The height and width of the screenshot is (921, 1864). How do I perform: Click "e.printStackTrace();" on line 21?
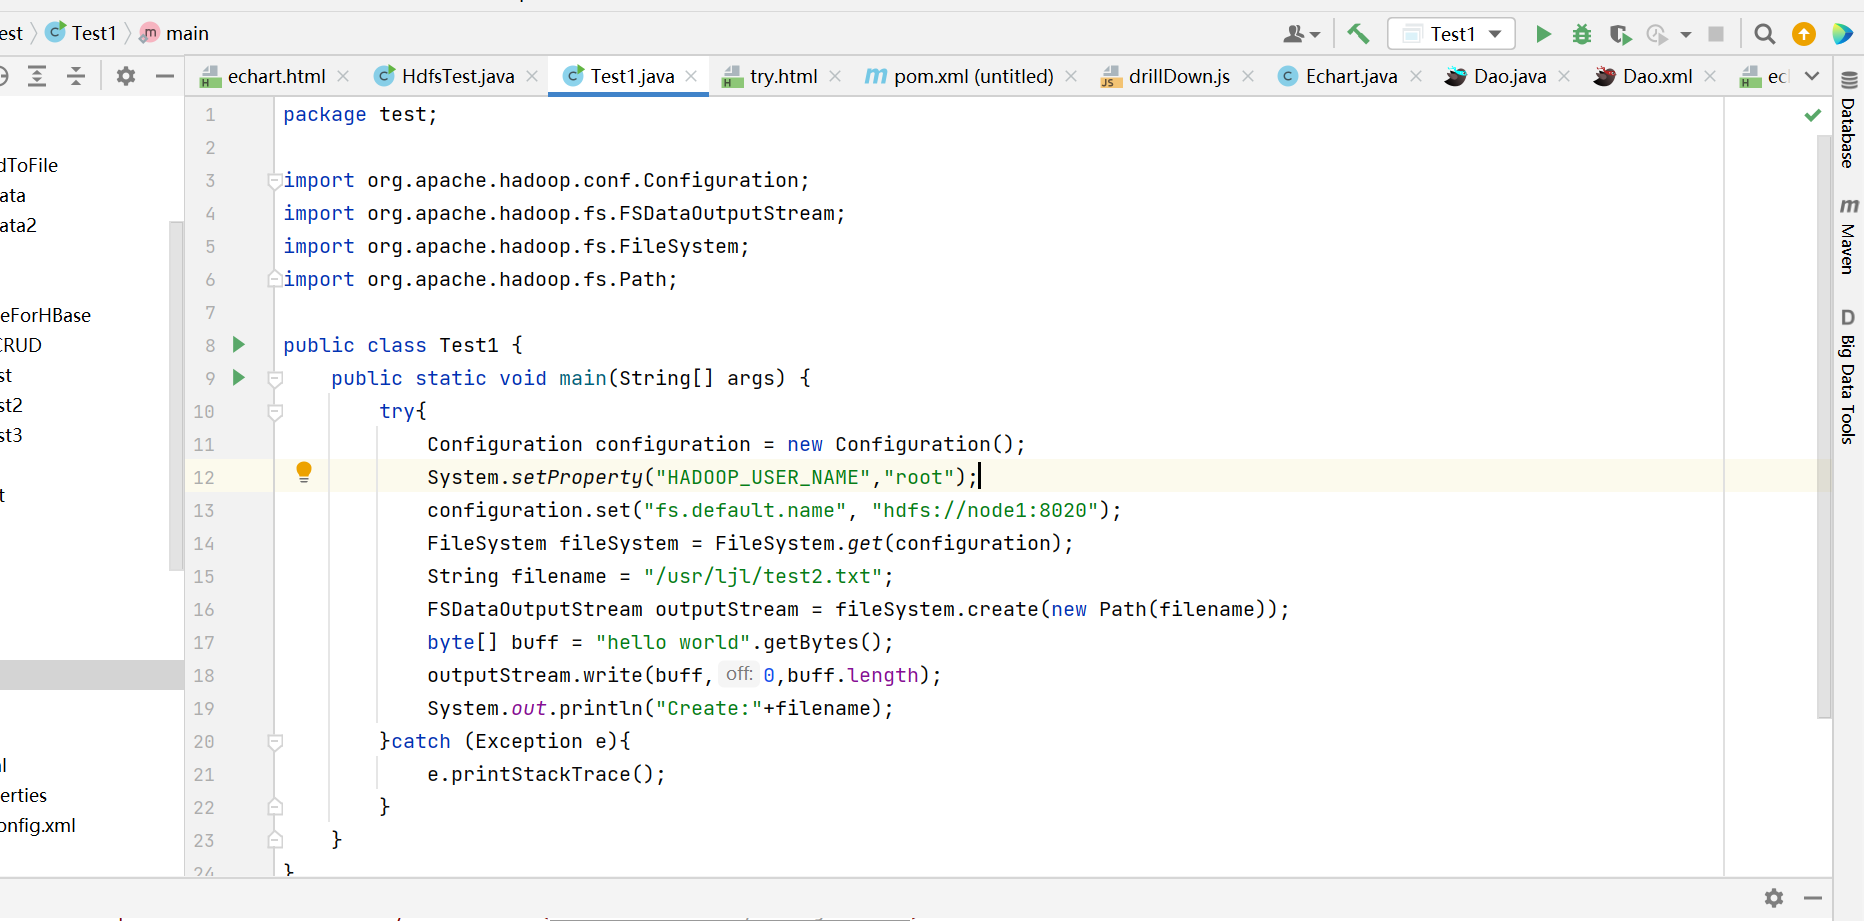546,774
